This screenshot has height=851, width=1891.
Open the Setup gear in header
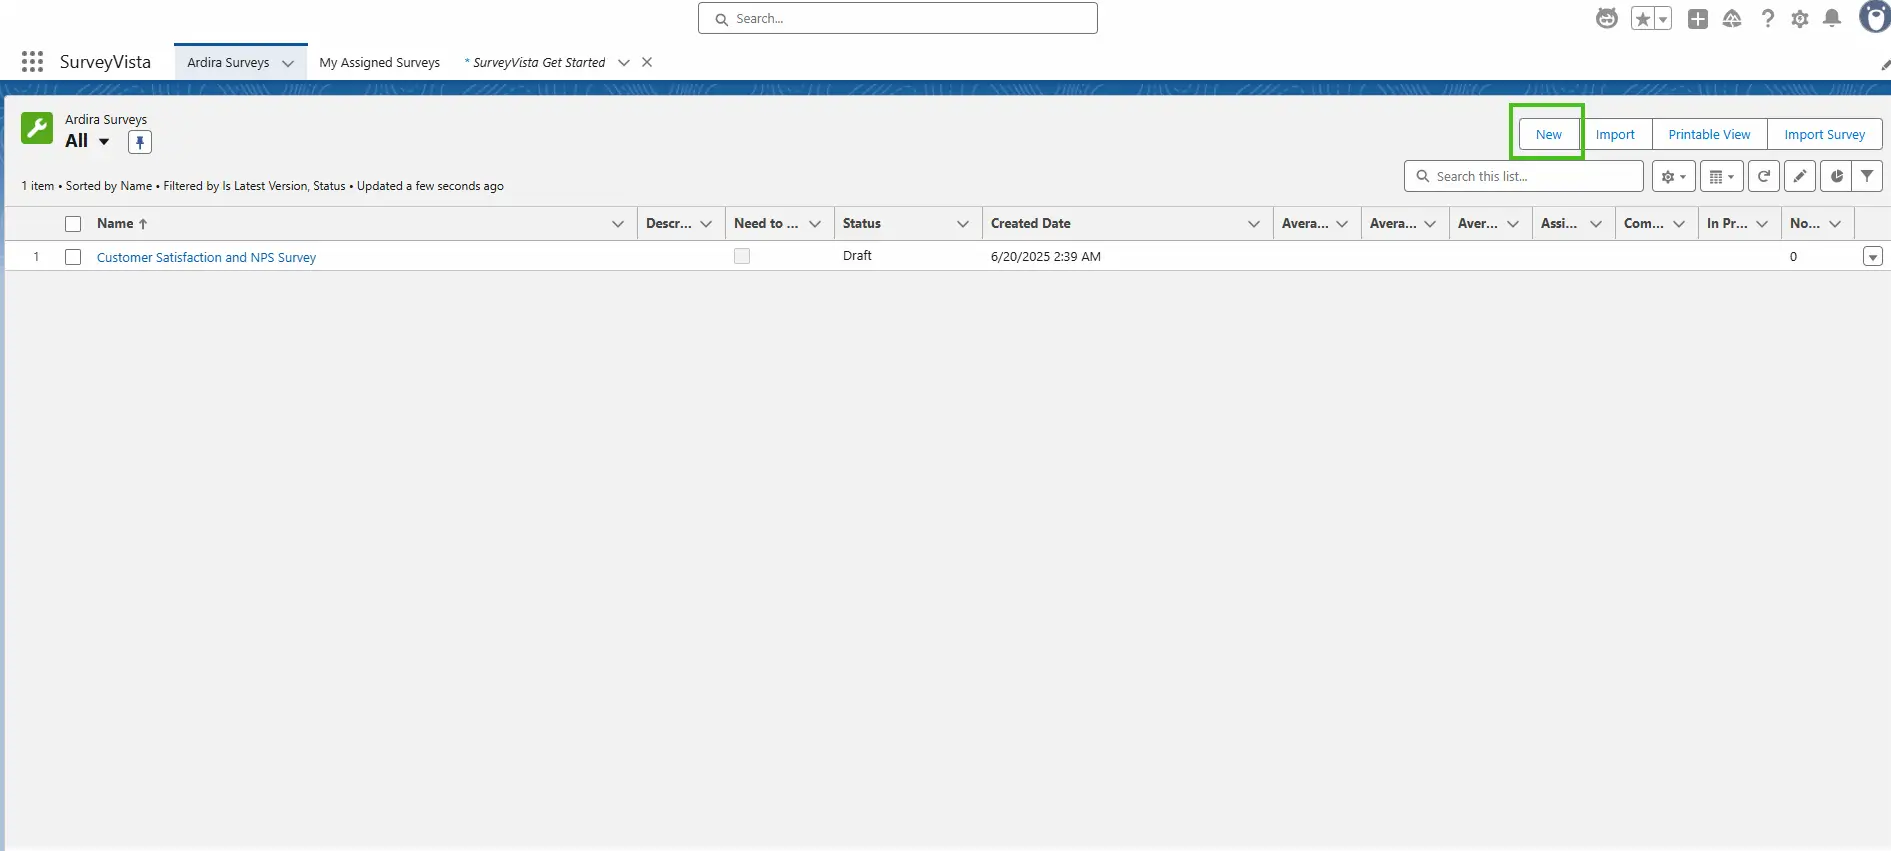[1799, 19]
